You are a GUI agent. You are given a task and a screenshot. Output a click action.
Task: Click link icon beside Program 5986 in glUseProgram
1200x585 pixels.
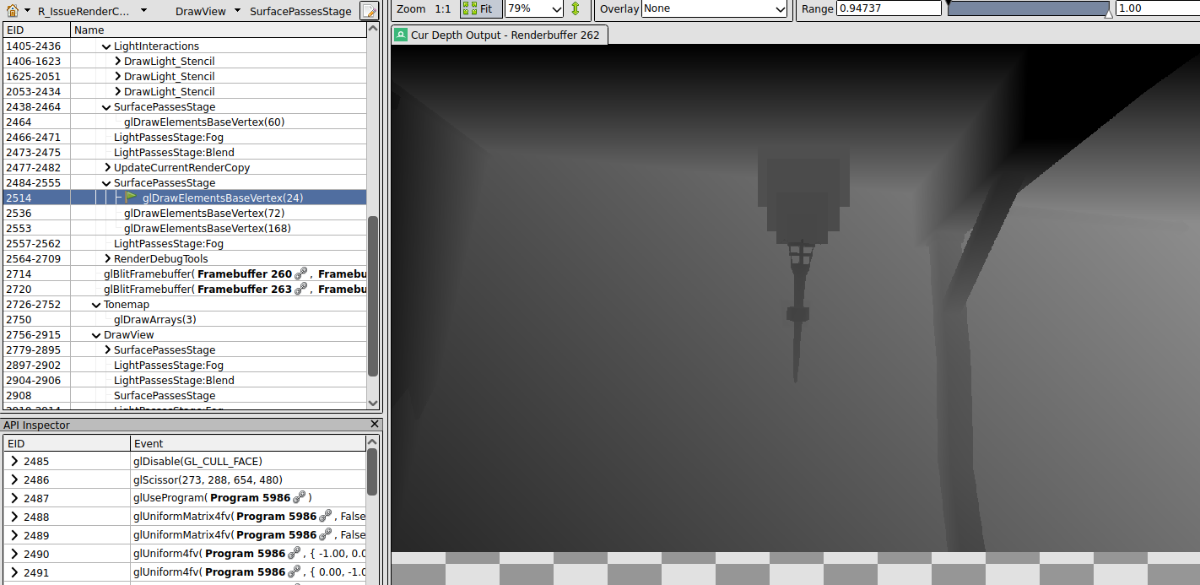[x=298, y=498]
